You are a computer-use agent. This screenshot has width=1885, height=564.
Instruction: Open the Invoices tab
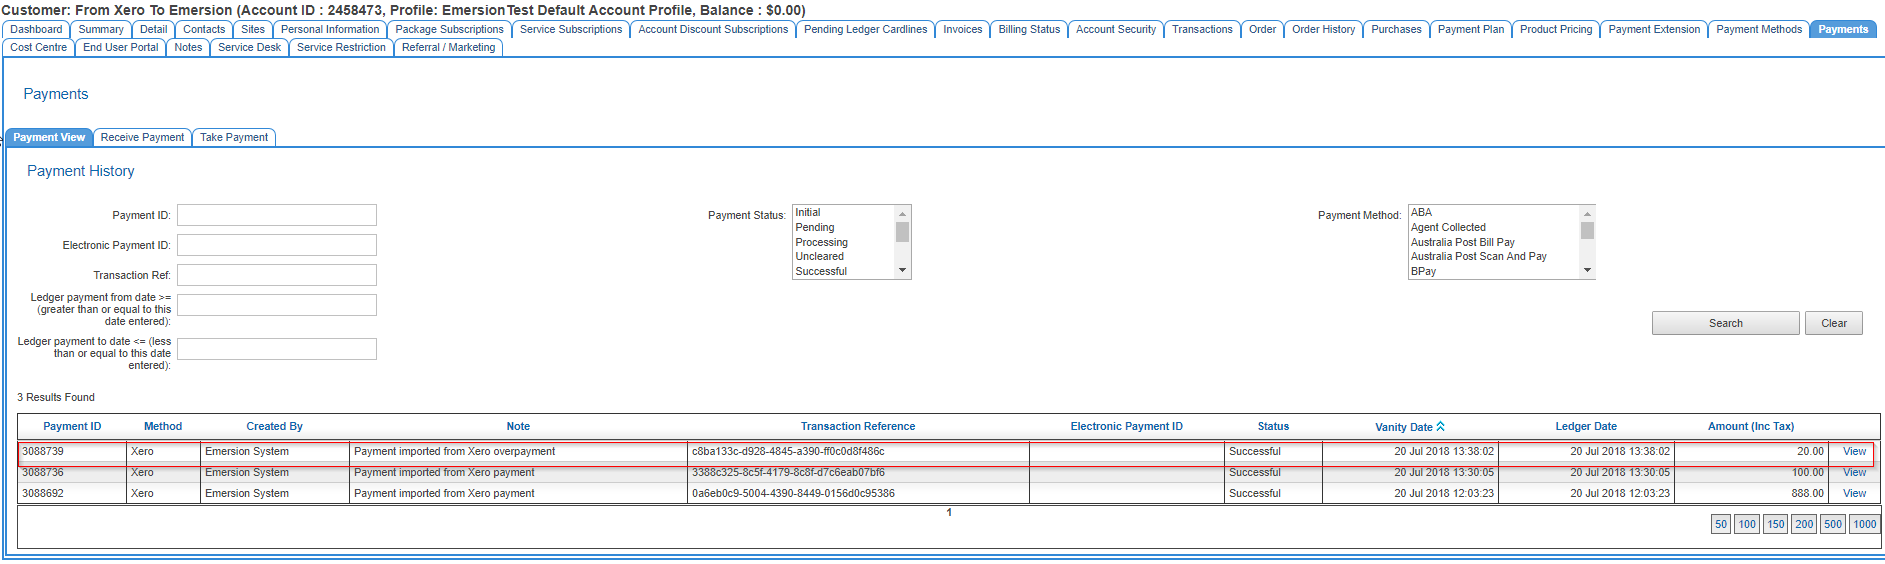(x=962, y=30)
